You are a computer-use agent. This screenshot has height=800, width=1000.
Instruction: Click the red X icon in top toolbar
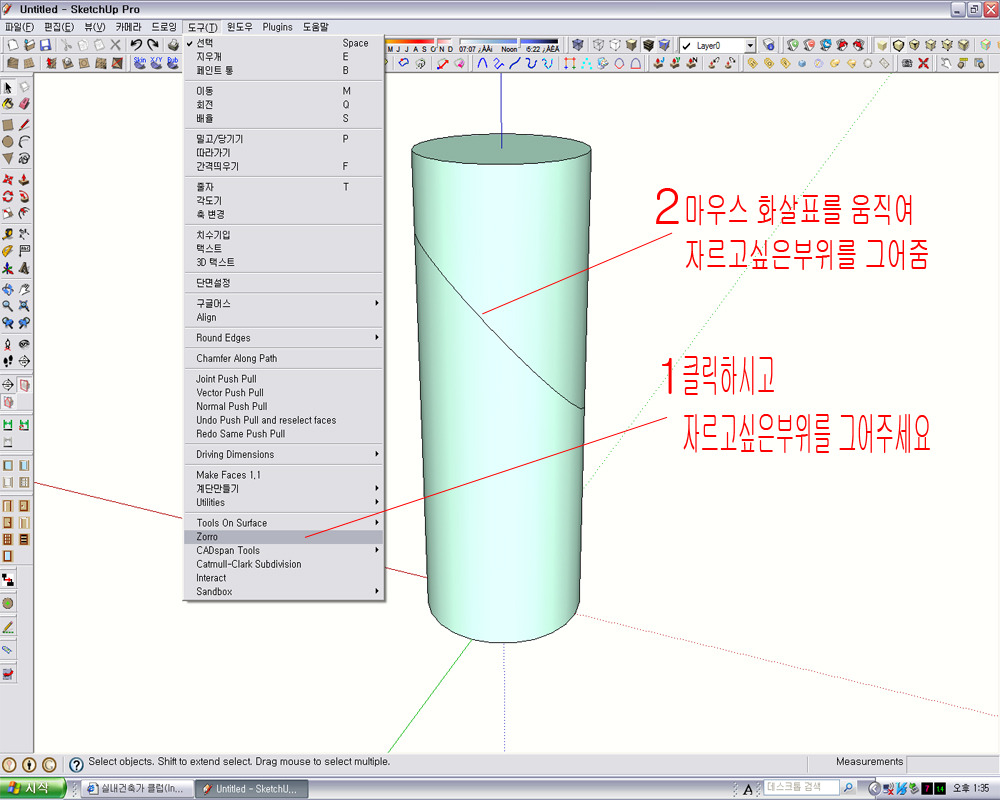[923, 63]
